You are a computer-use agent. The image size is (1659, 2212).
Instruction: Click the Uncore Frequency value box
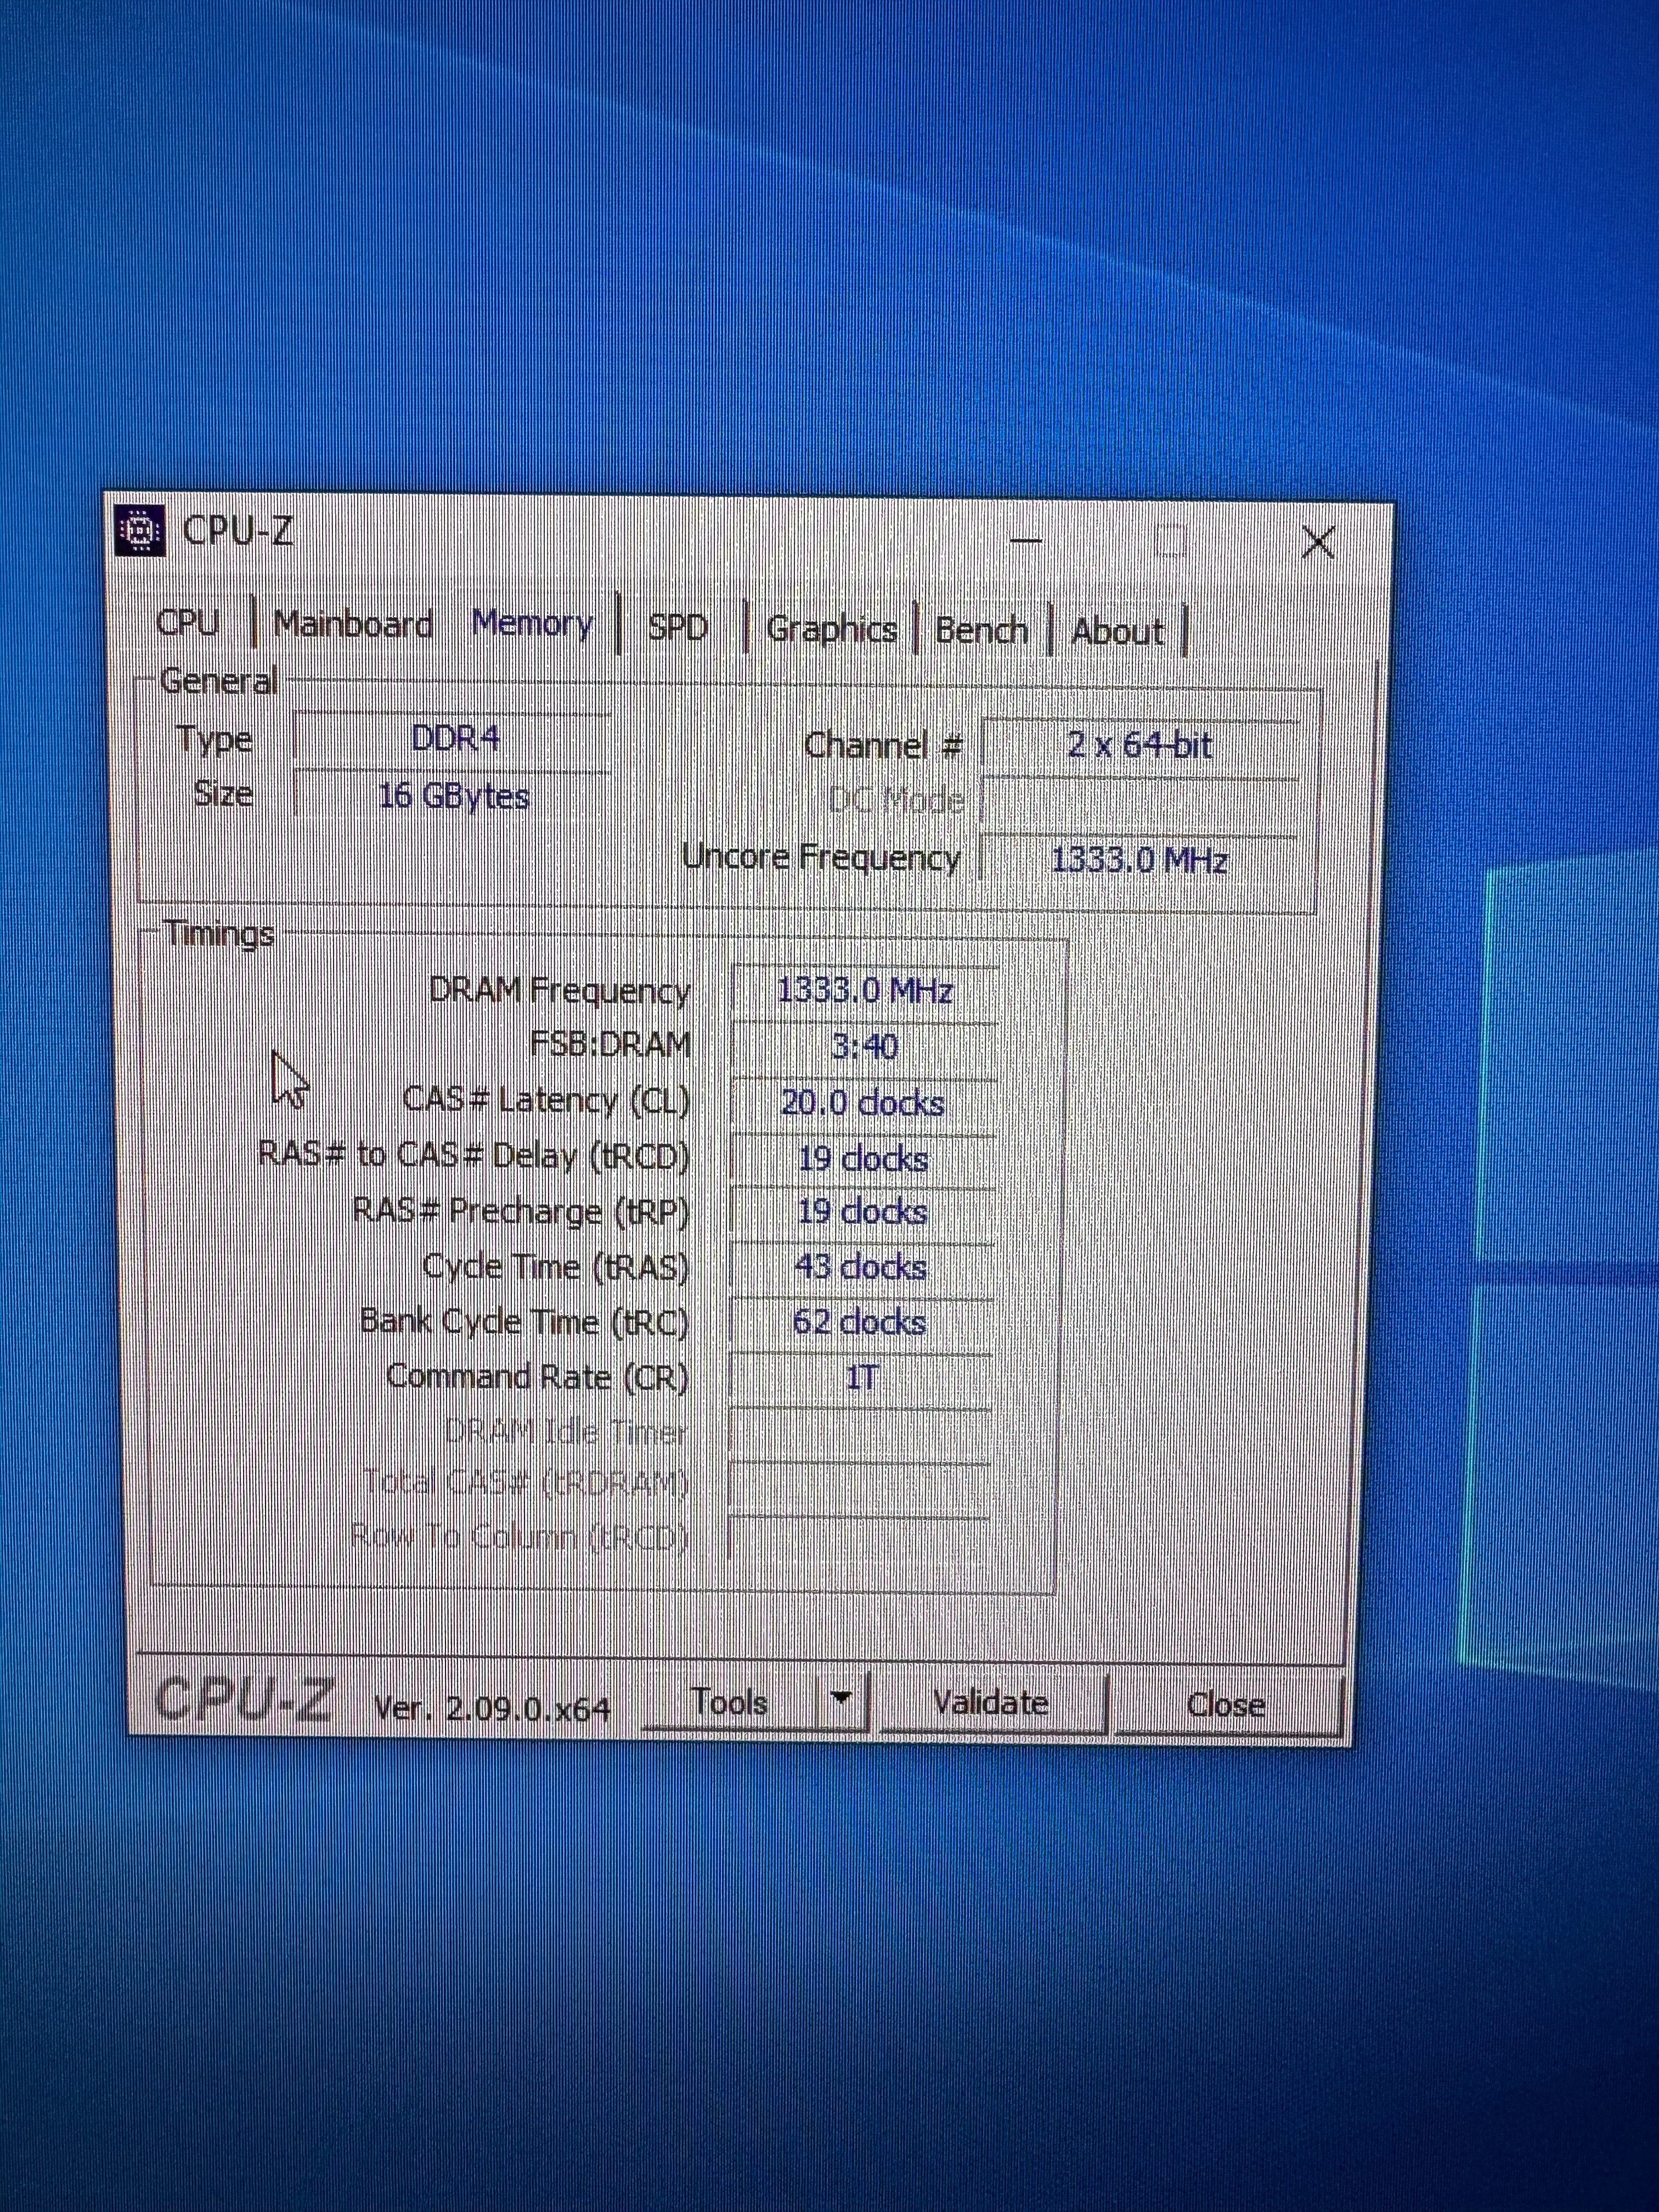pyautogui.click(x=1140, y=859)
